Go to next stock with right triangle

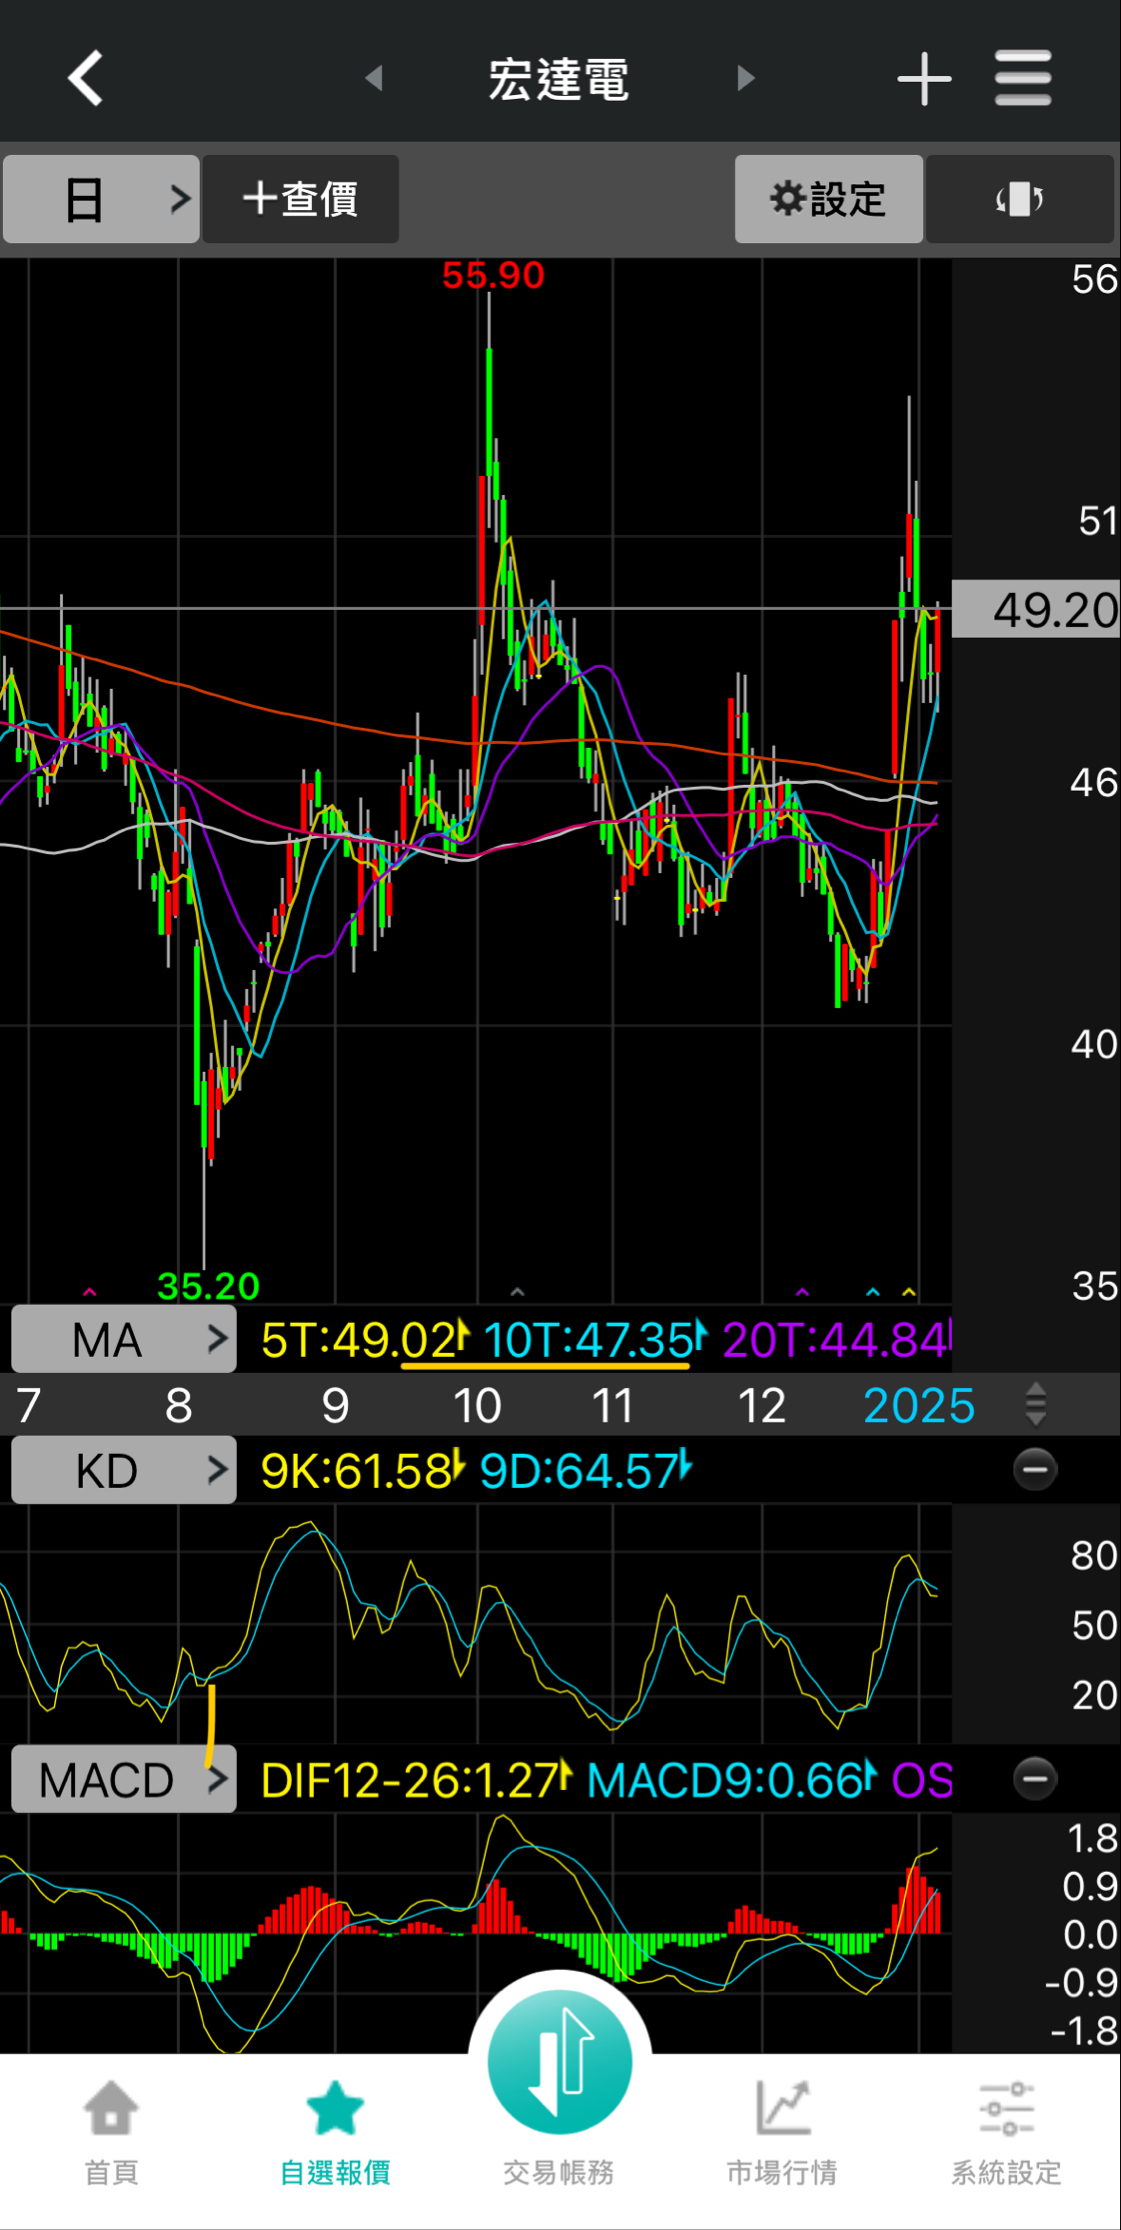(x=745, y=78)
